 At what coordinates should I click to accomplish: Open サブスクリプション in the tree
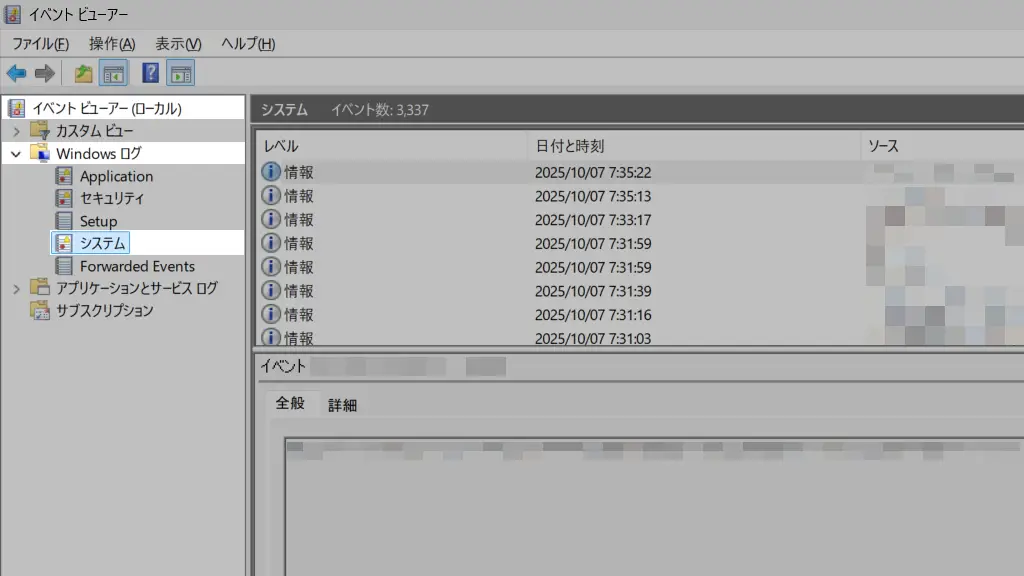coord(104,310)
